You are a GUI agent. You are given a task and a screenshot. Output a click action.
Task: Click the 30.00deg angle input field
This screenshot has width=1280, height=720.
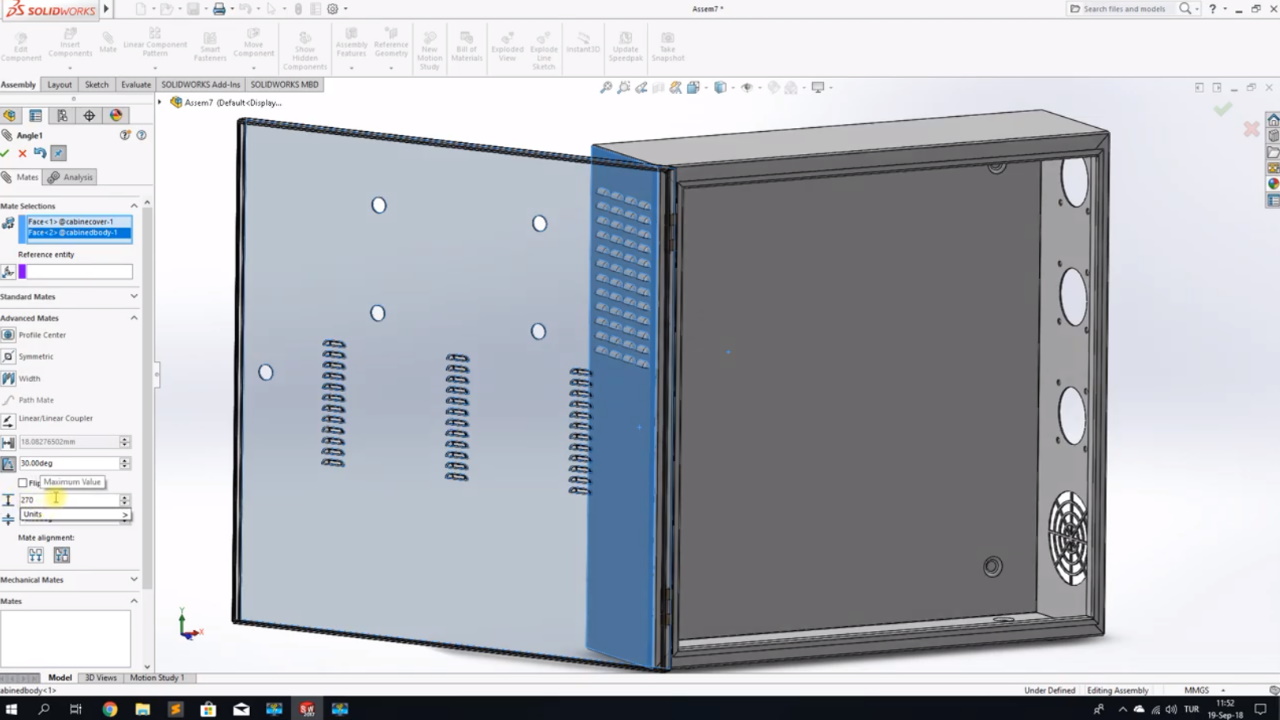[68, 463]
